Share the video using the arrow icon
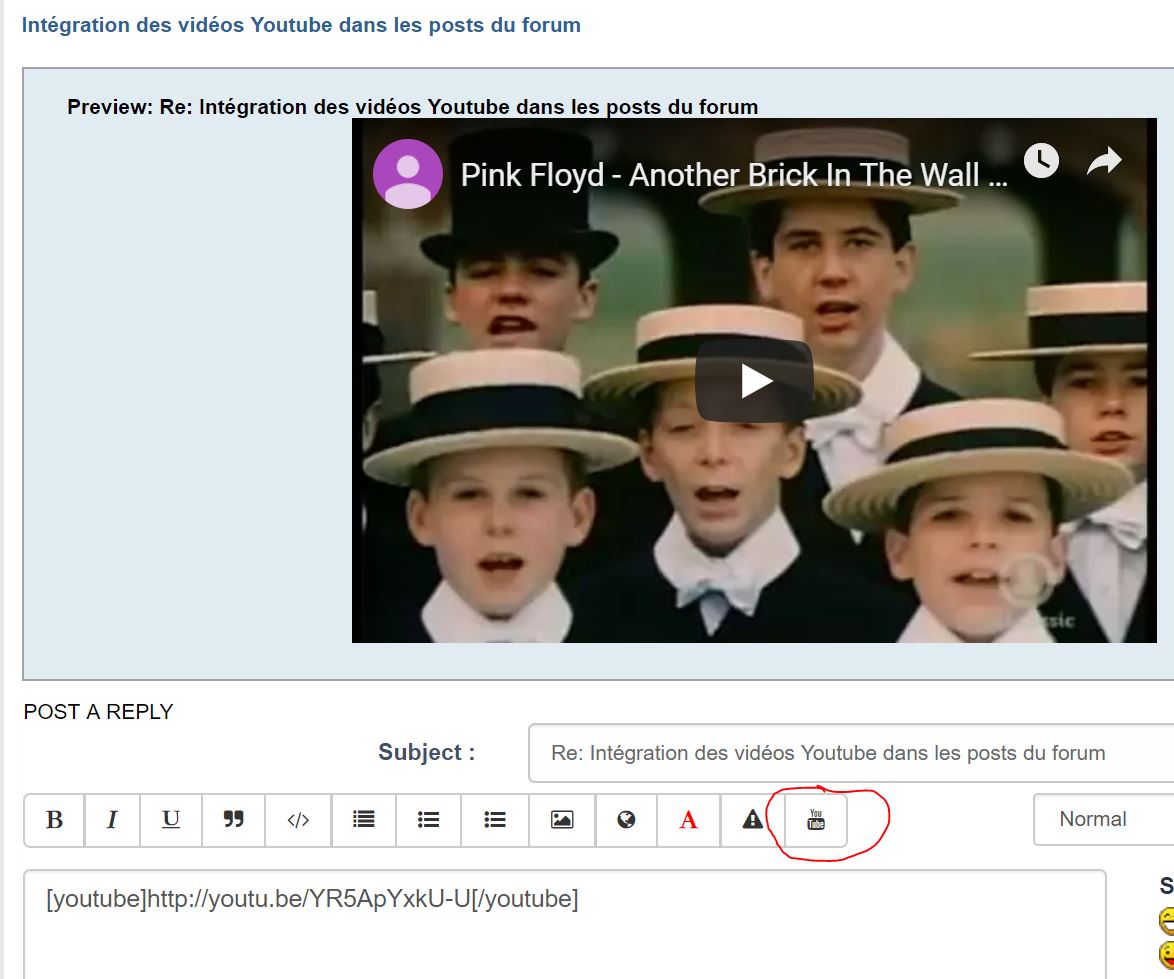 click(x=1105, y=160)
